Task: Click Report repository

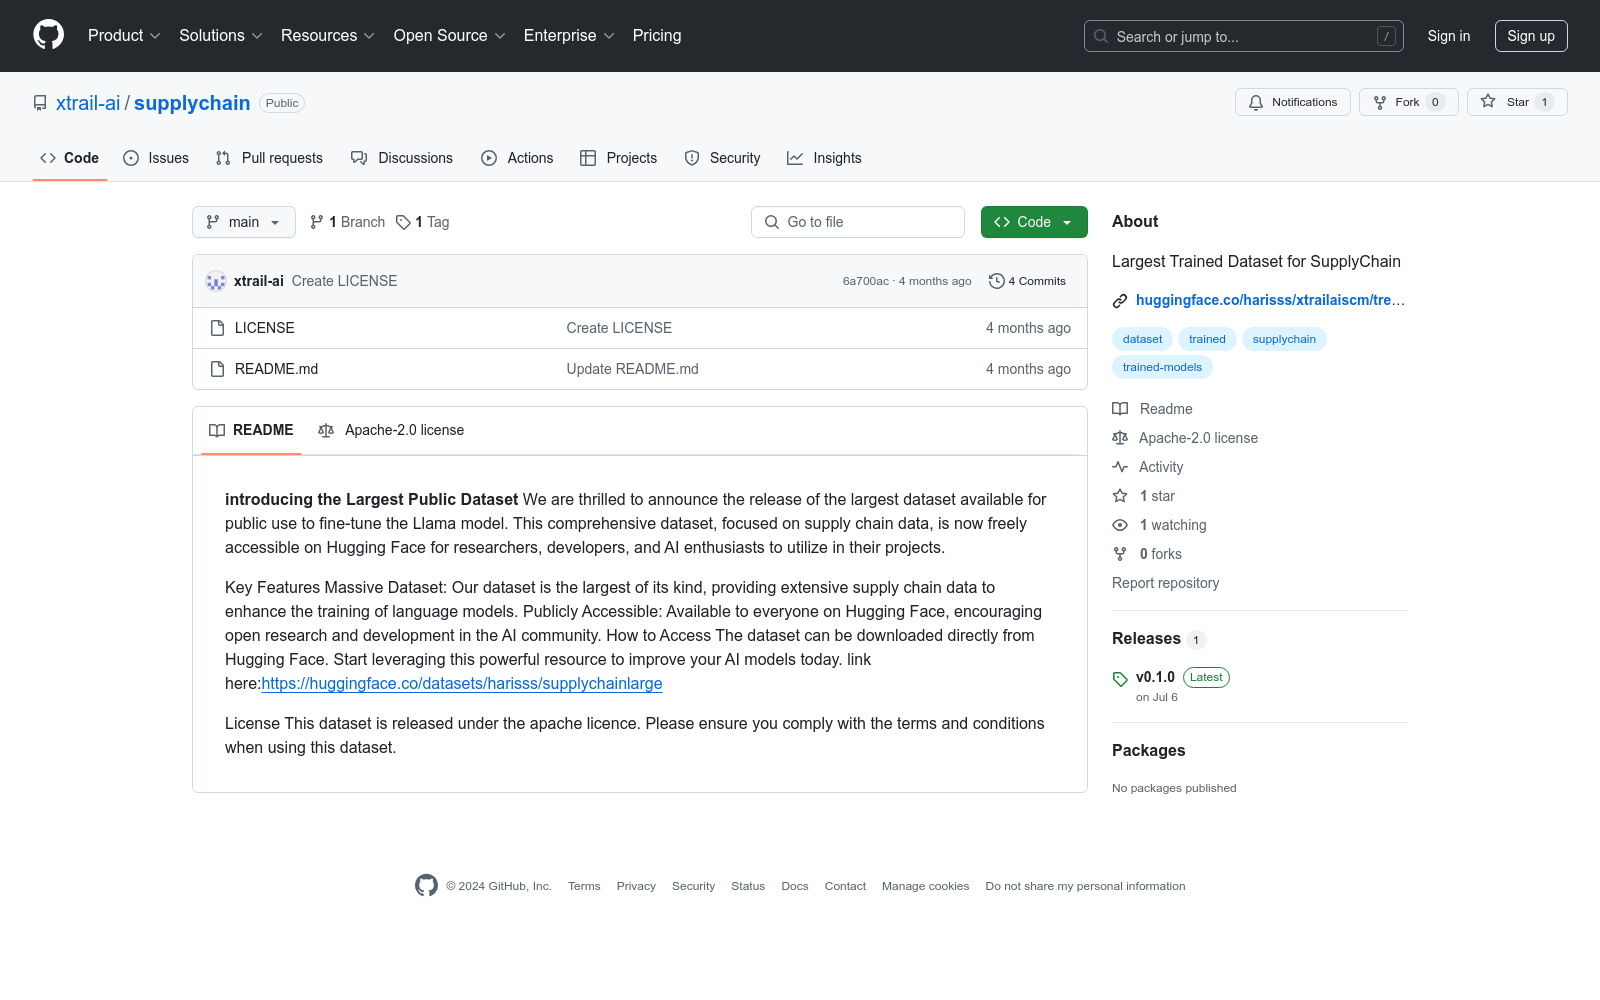Action: [1166, 583]
